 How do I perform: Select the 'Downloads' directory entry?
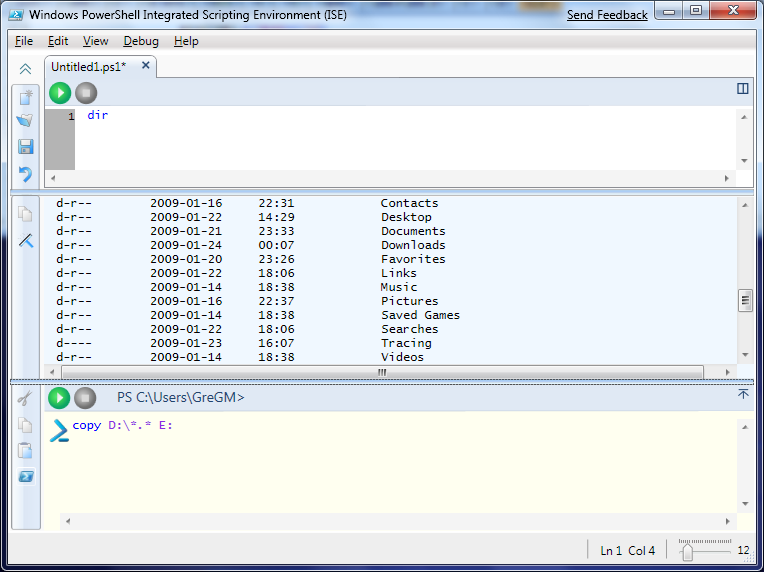coord(413,245)
